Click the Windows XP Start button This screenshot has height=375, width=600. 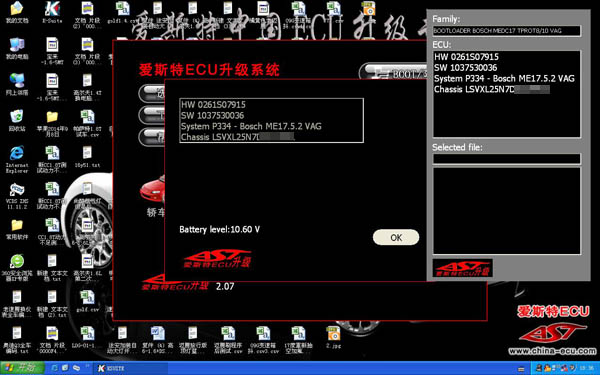click(22, 368)
